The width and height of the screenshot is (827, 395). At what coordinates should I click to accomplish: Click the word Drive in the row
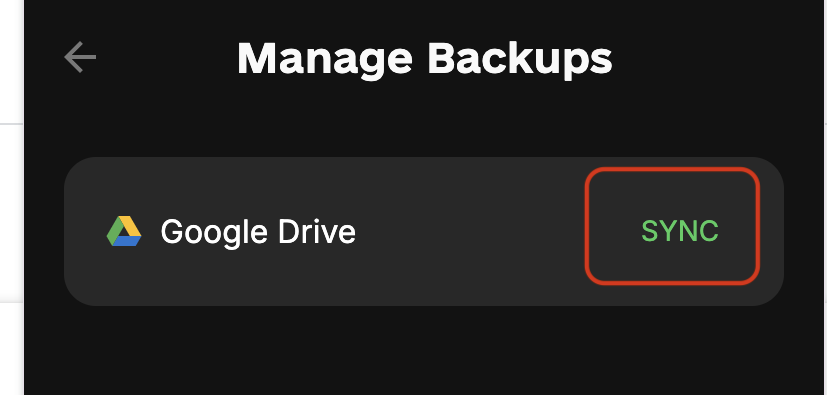[316, 231]
